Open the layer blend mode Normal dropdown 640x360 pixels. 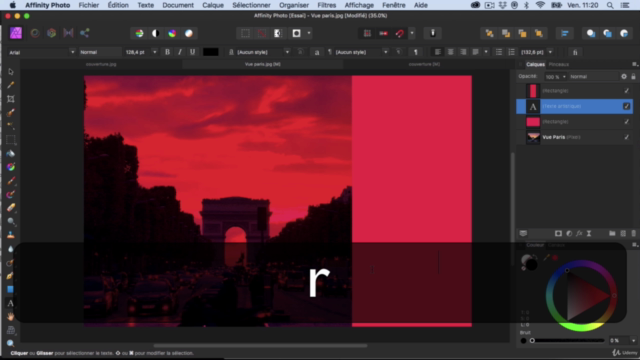[x=594, y=77]
